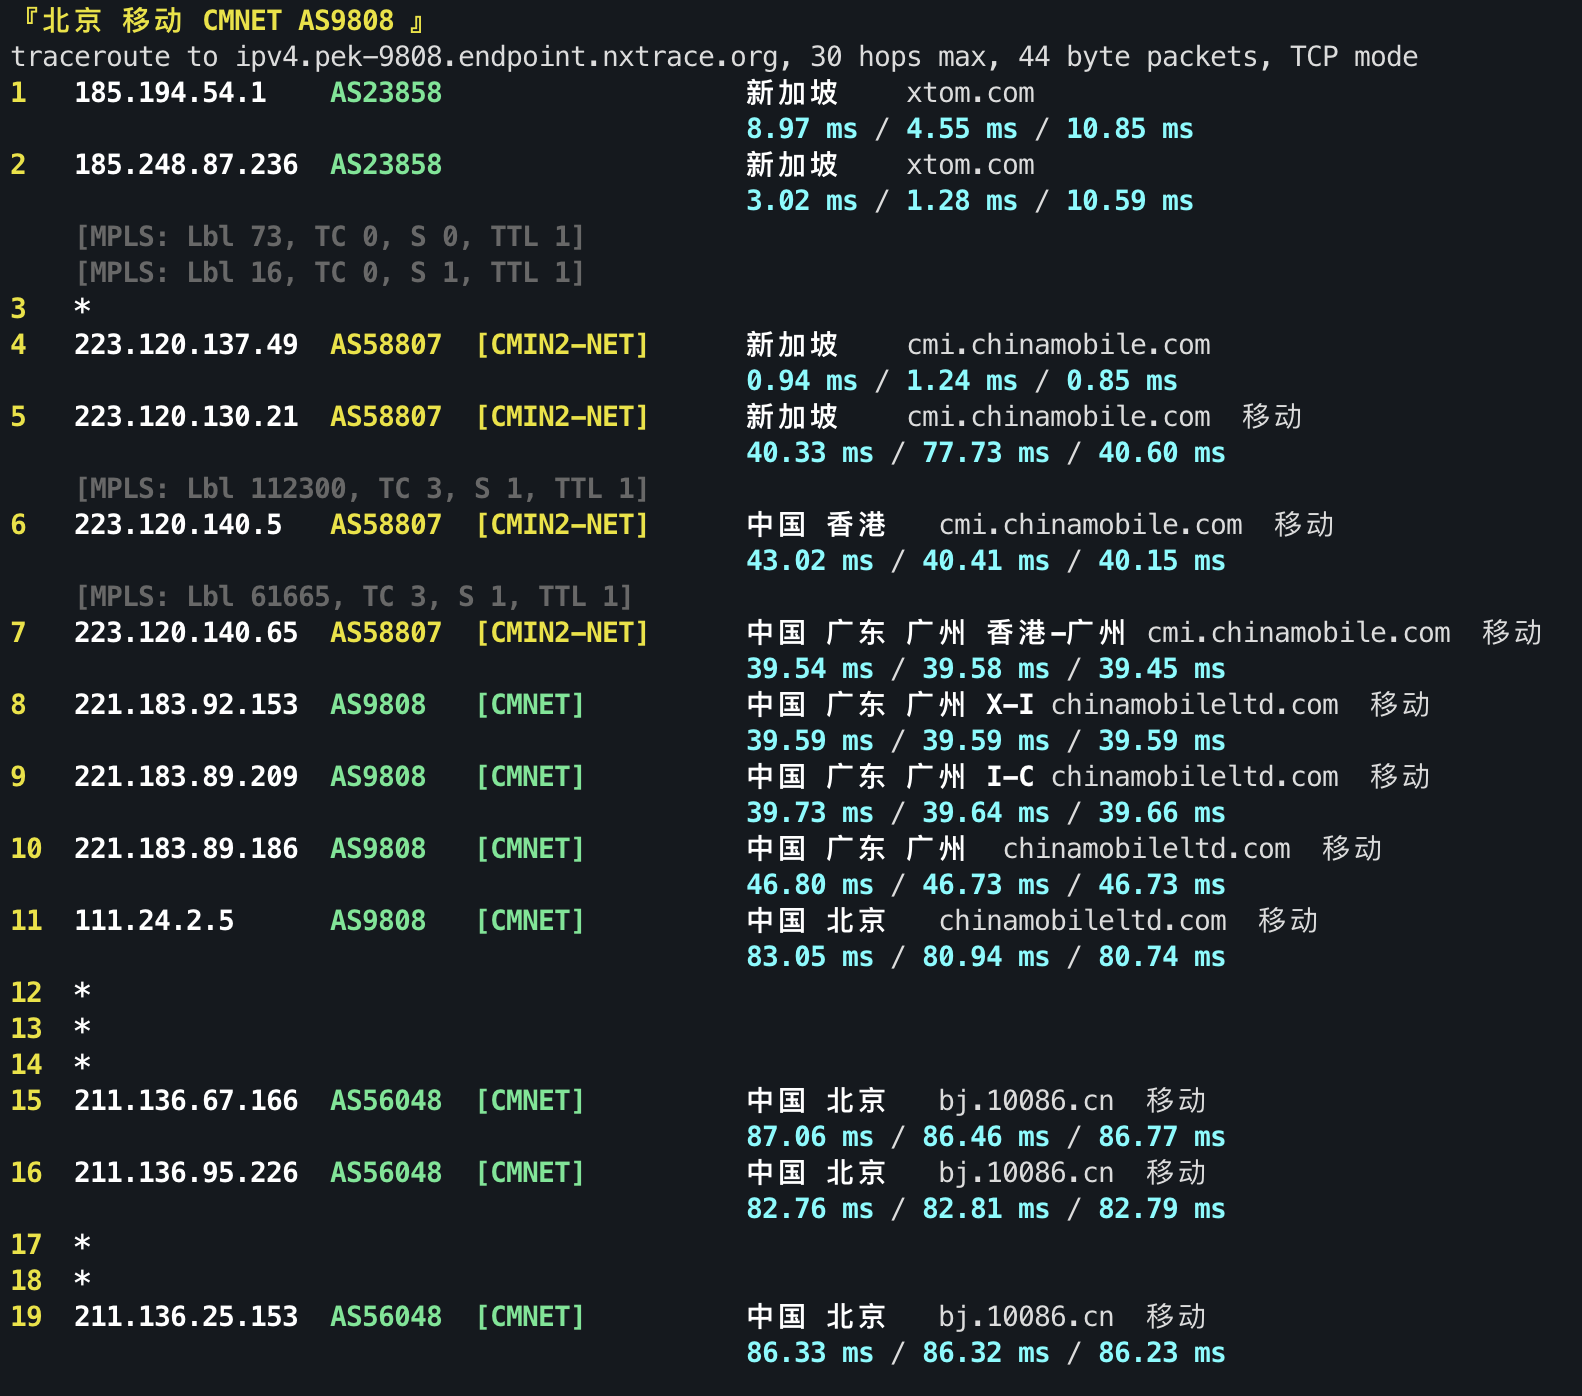Click the MPLS Lbl 73 line
Viewport: 1582px width, 1396px height.
click(330, 237)
